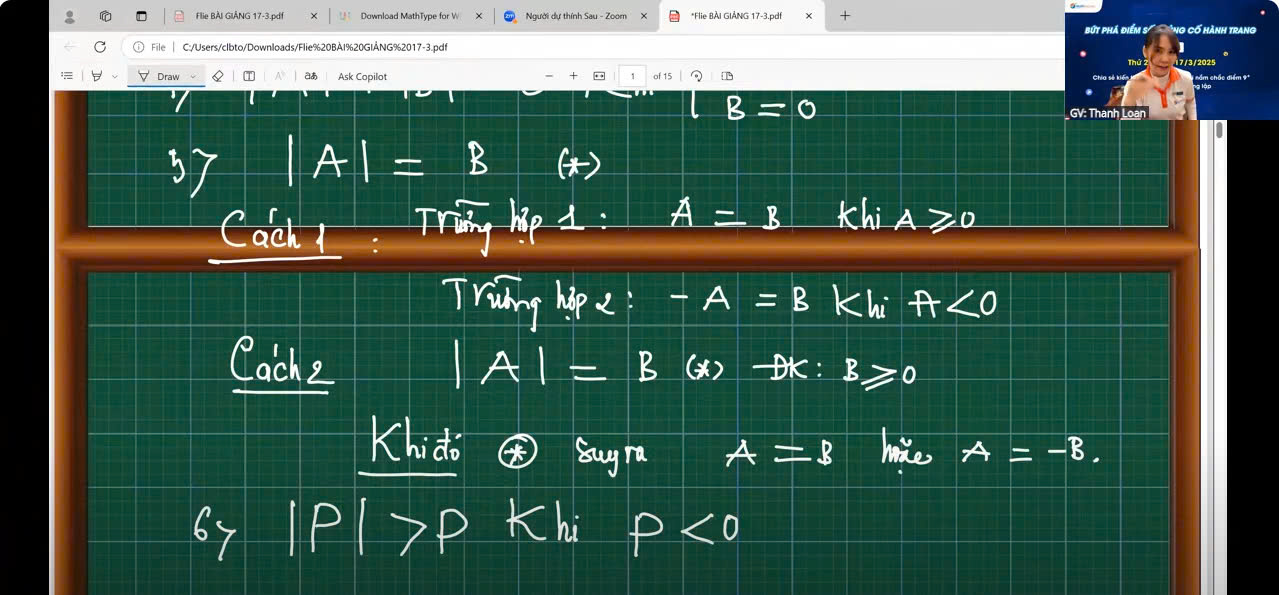
Task: Select the Erase tool
Action: [x=218, y=76]
